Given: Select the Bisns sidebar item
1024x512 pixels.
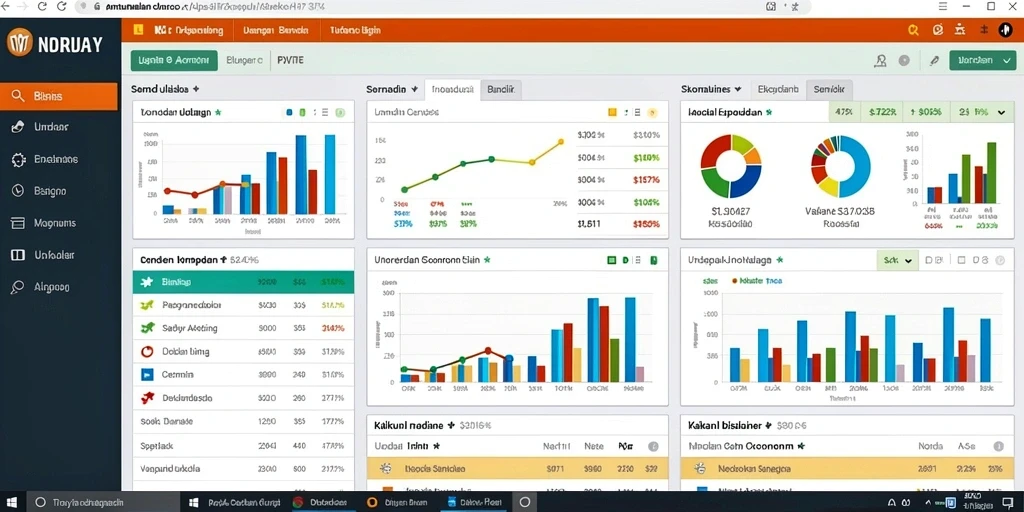Looking at the screenshot, I should 59,96.
